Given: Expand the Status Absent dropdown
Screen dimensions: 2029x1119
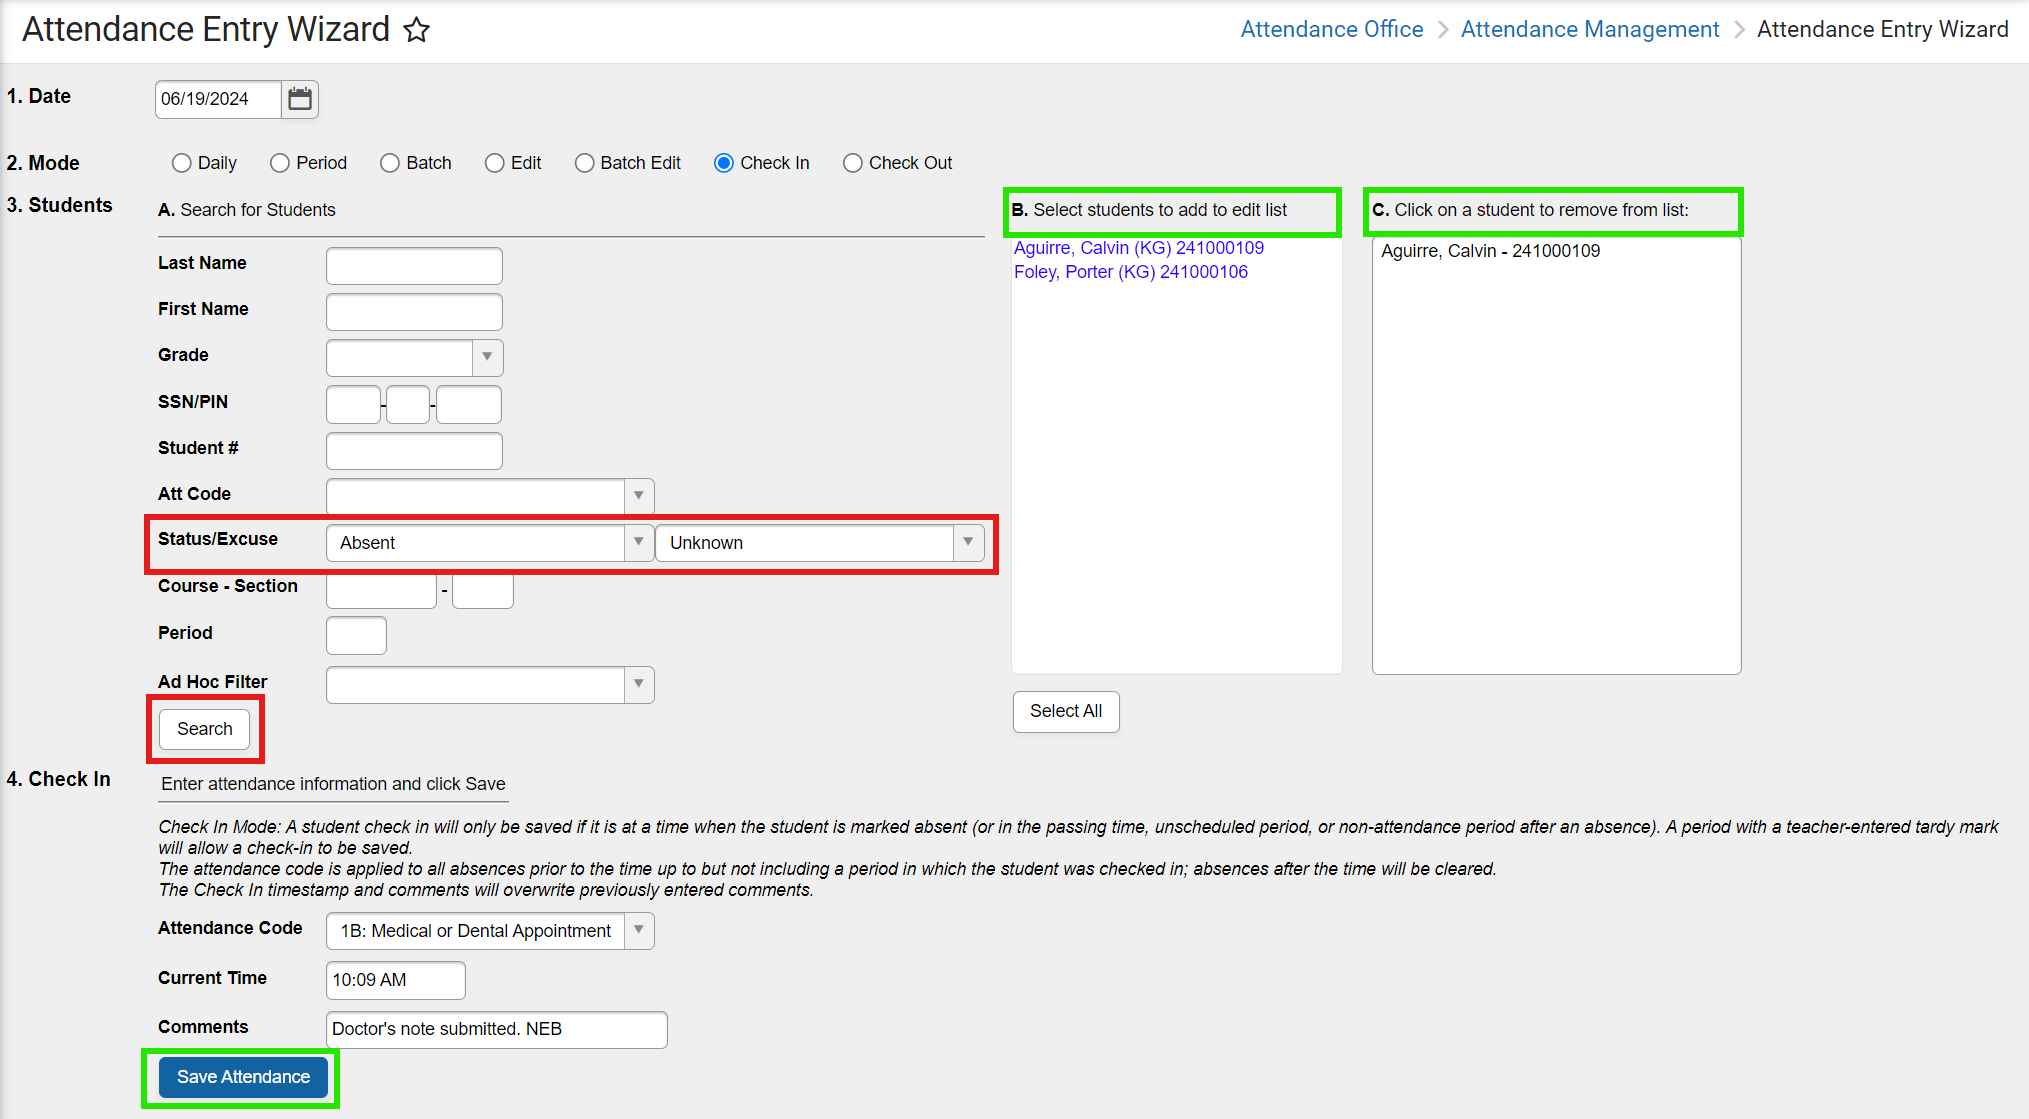Looking at the screenshot, I should tap(639, 543).
